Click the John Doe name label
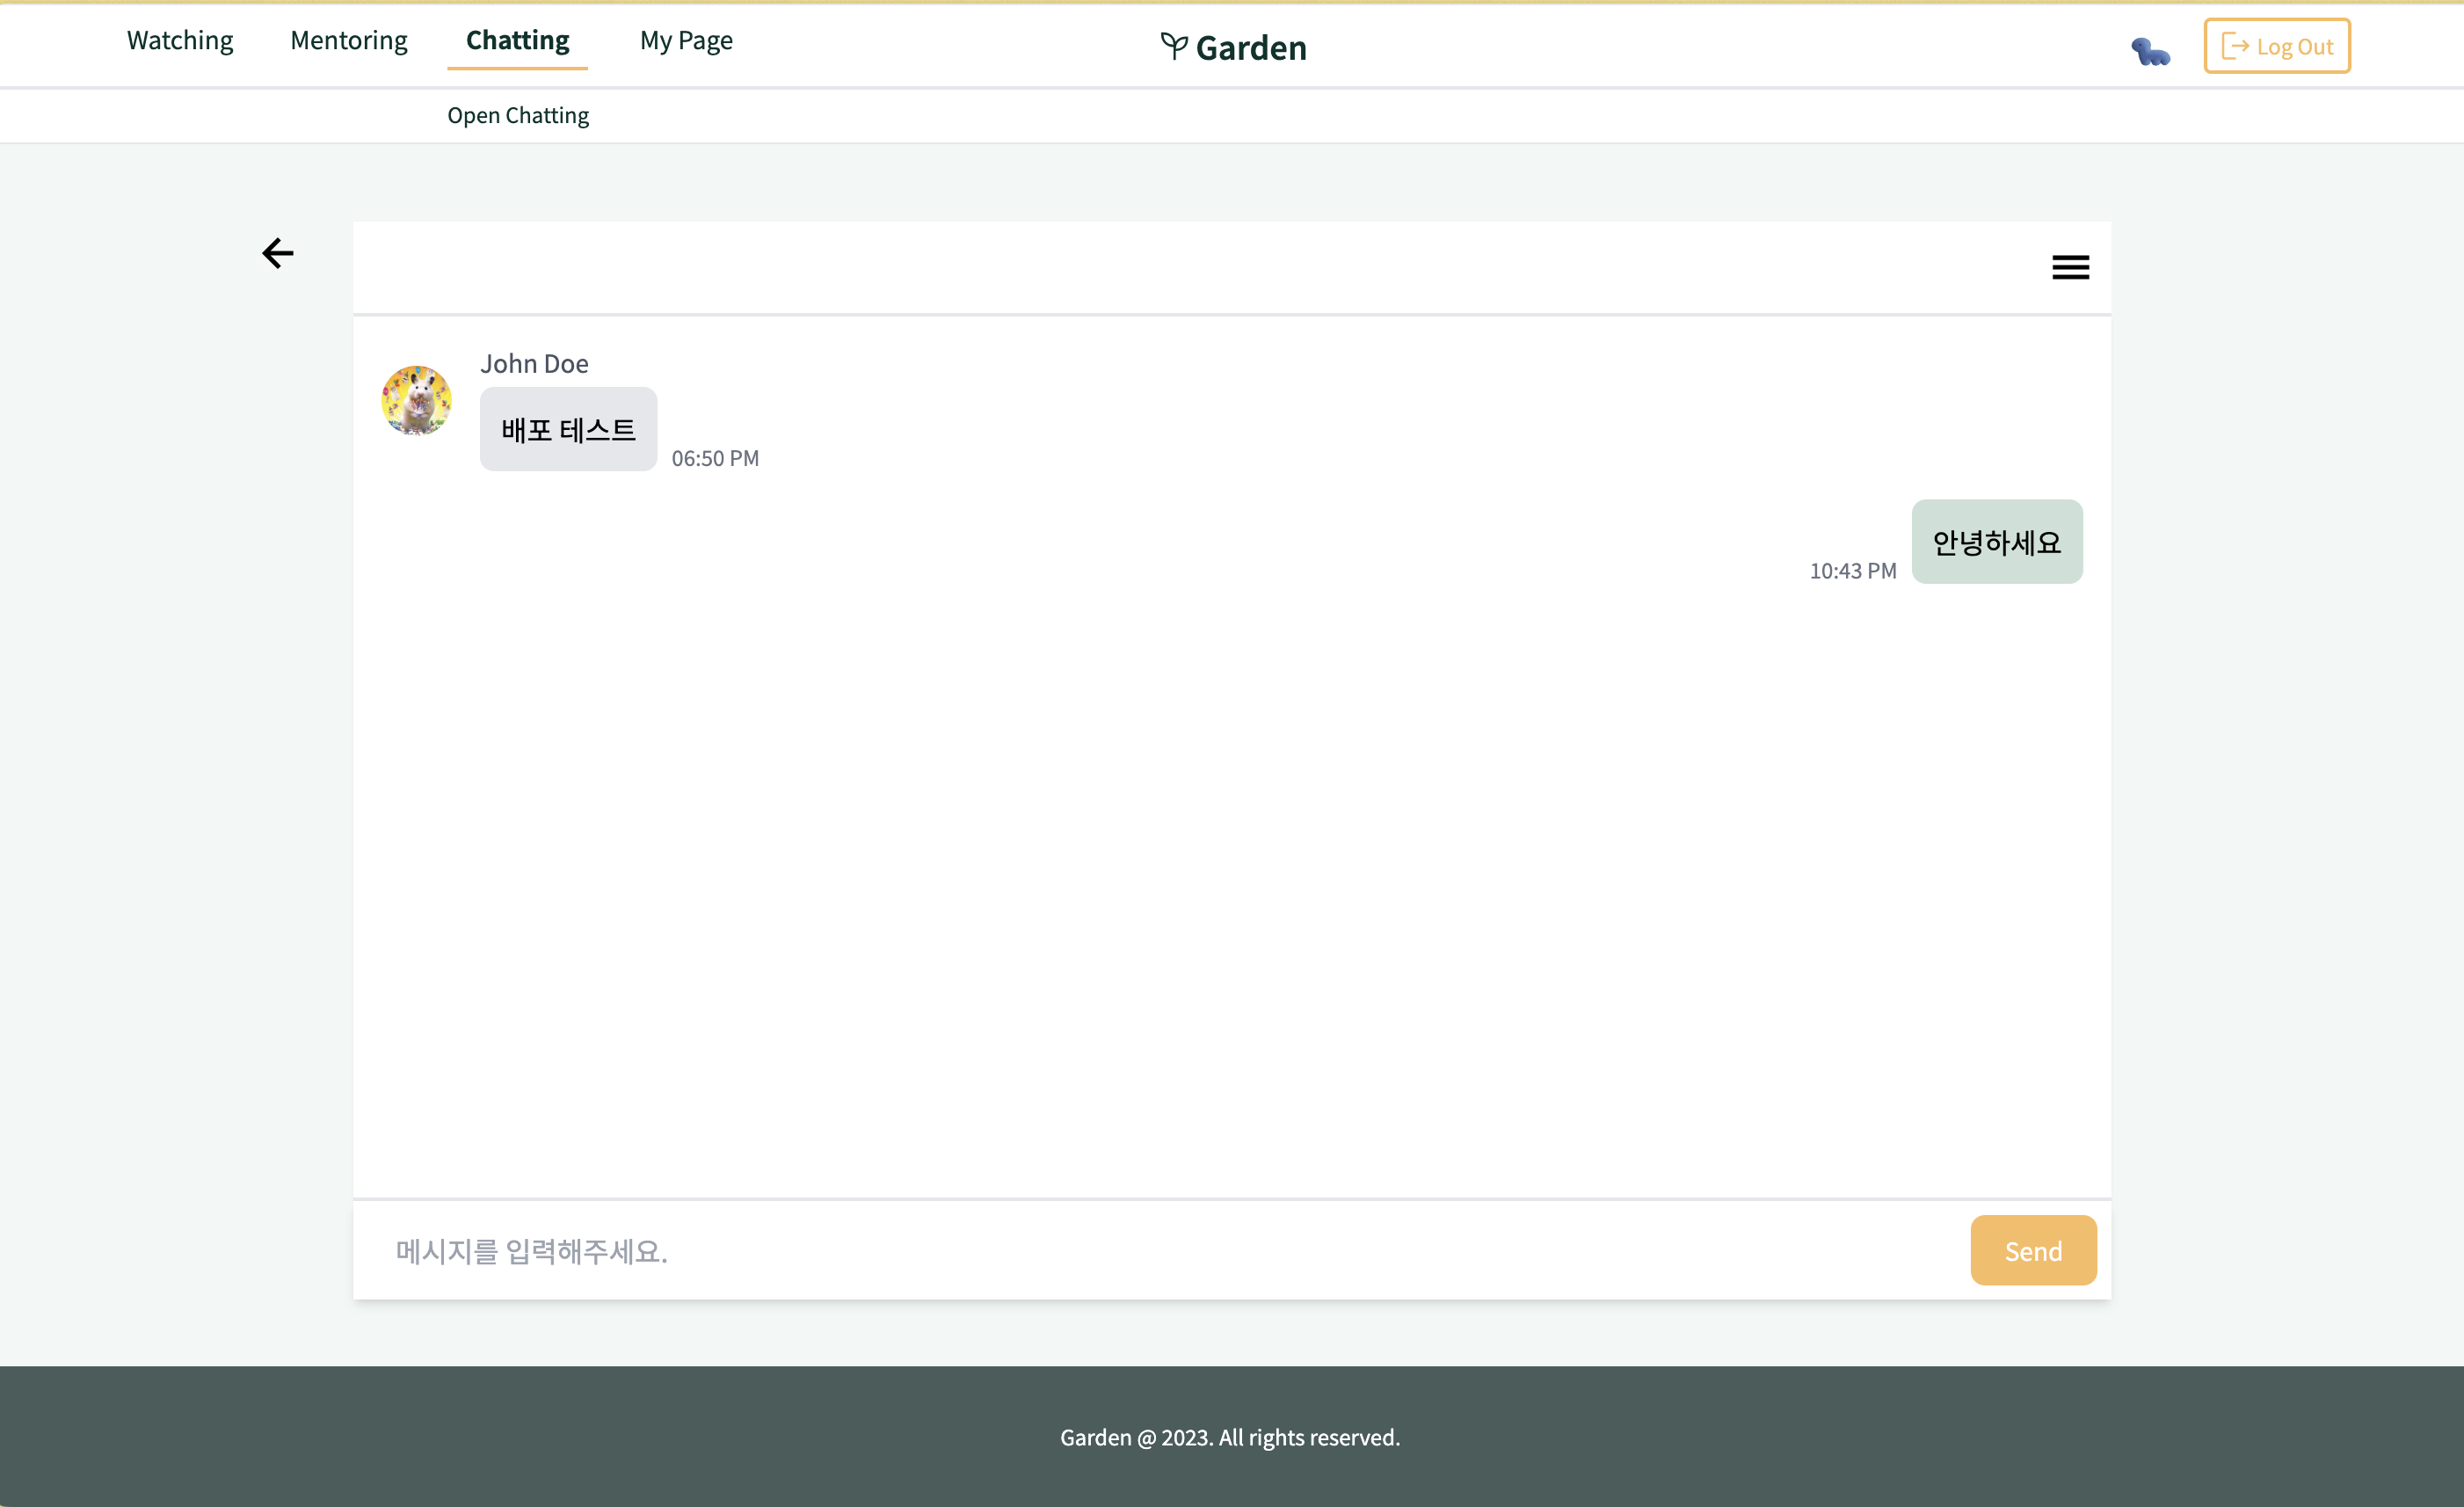Image resolution: width=2464 pixels, height=1507 pixels. pyautogui.click(x=534, y=362)
